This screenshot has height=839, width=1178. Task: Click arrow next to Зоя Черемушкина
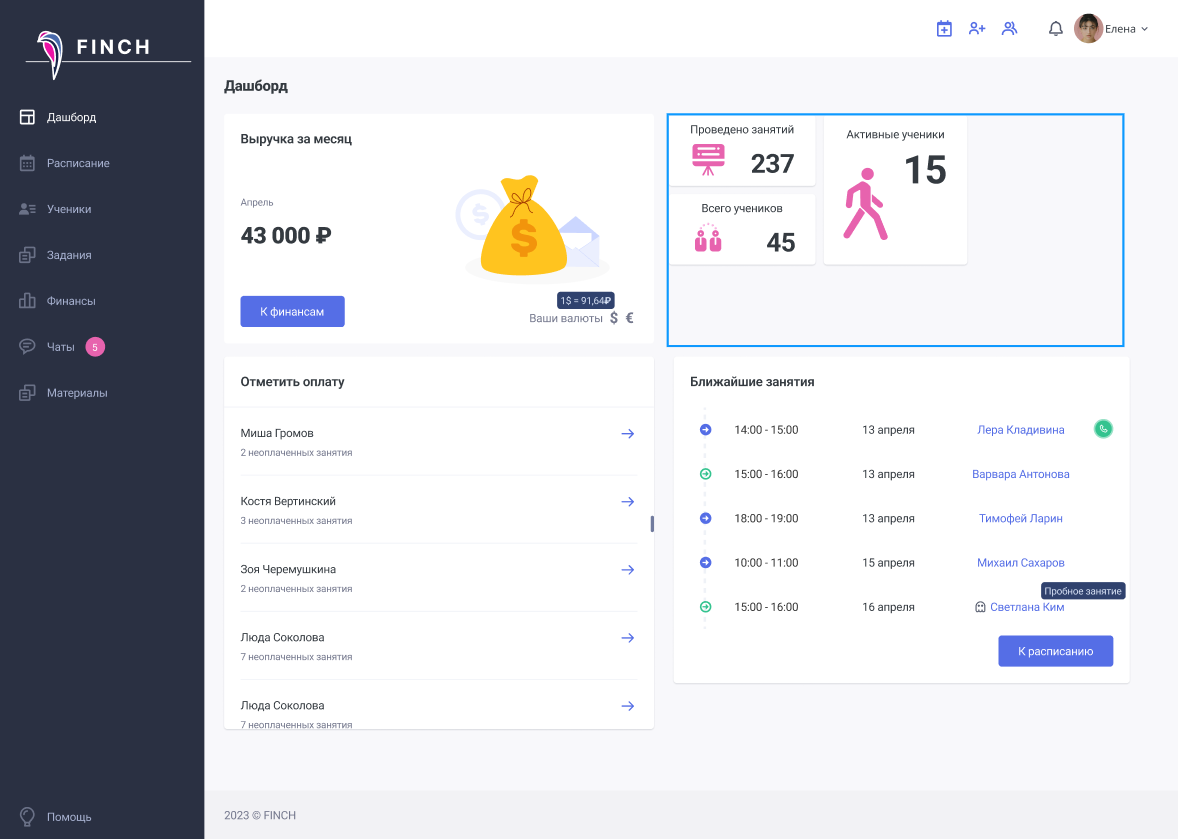(x=628, y=570)
